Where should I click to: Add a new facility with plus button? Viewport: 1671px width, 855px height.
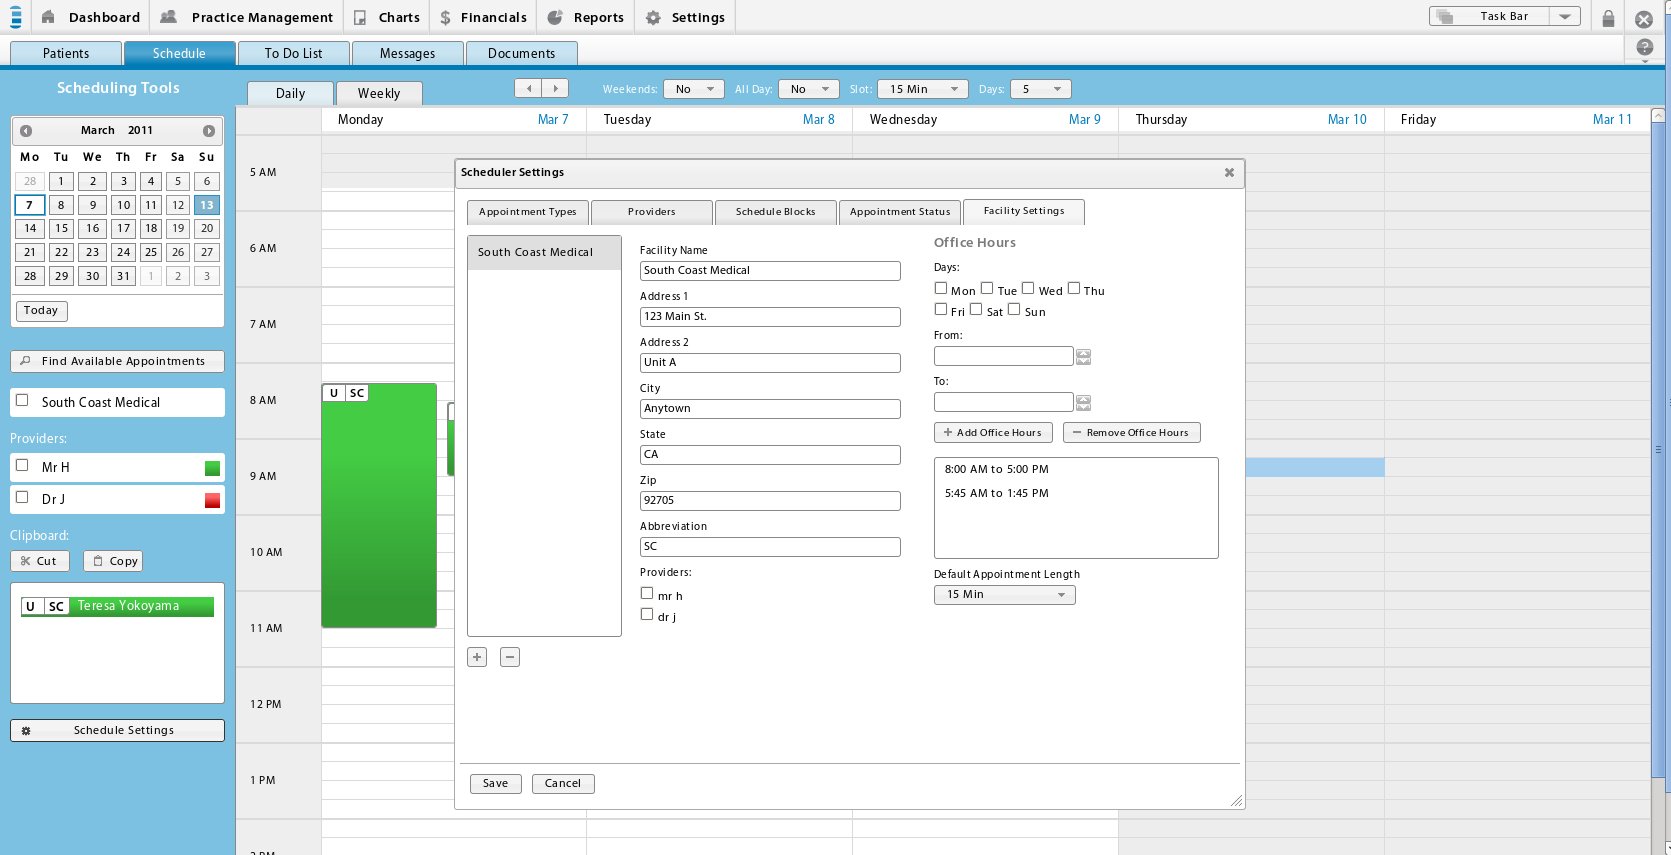tap(477, 657)
